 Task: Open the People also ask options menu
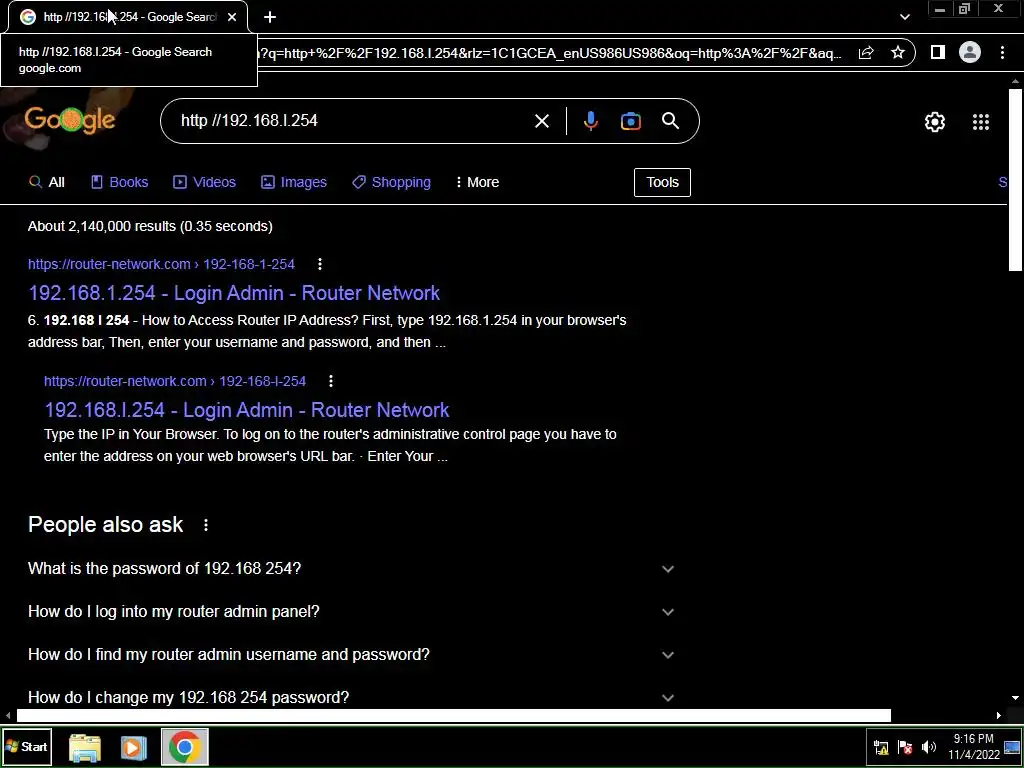[x=206, y=525]
